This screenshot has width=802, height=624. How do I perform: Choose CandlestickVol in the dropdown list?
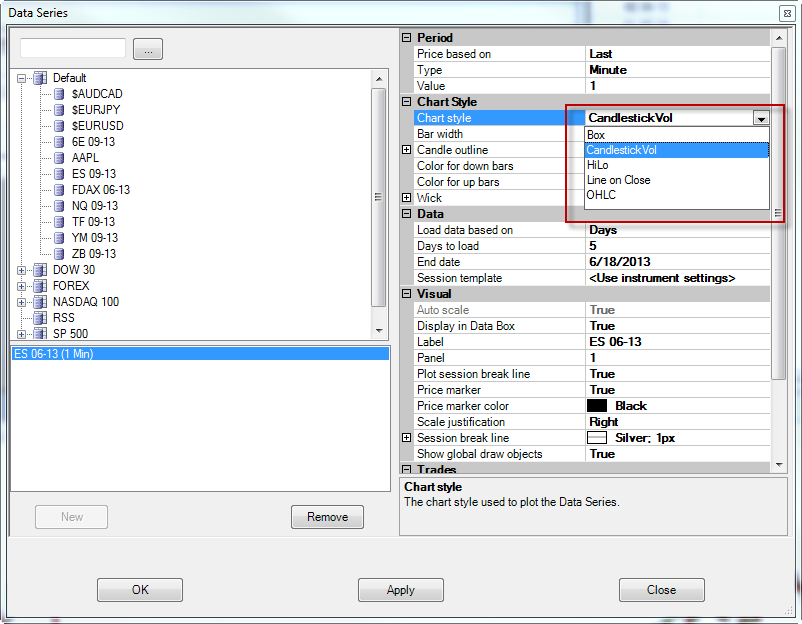(677, 150)
